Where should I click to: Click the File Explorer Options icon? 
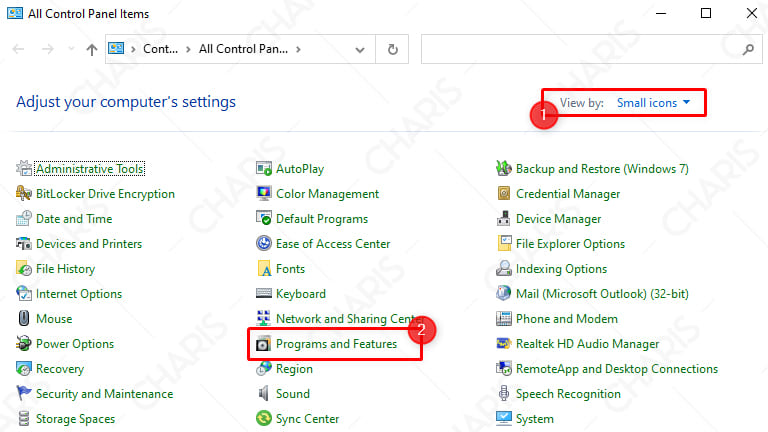click(x=504, y=243)
